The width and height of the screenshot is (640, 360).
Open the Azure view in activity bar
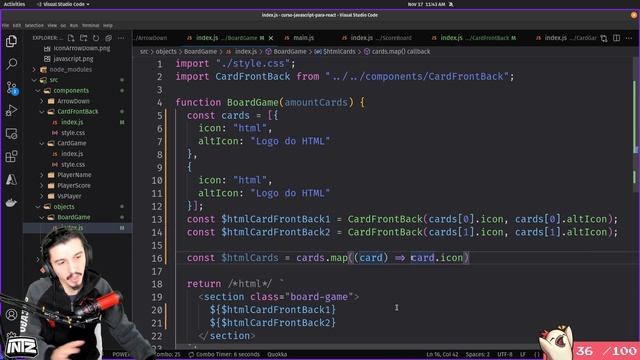pyautogui.click(x=11, y=180)
